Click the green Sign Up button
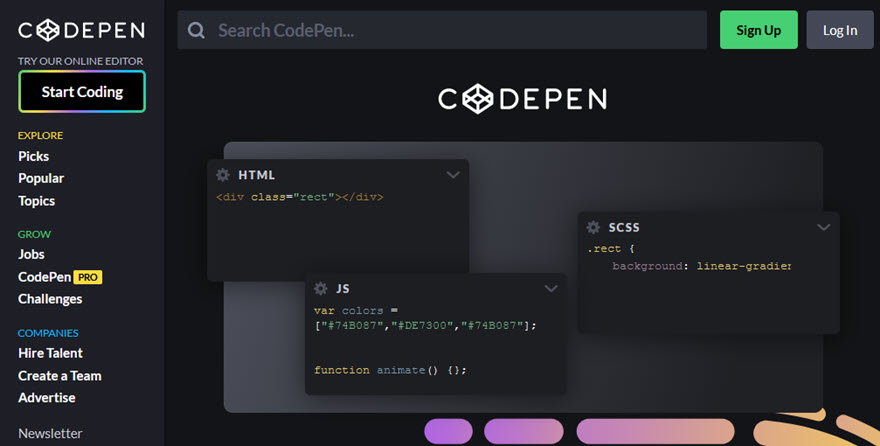The height and width of the screenshot is (446, 880). tap(759, 30)
